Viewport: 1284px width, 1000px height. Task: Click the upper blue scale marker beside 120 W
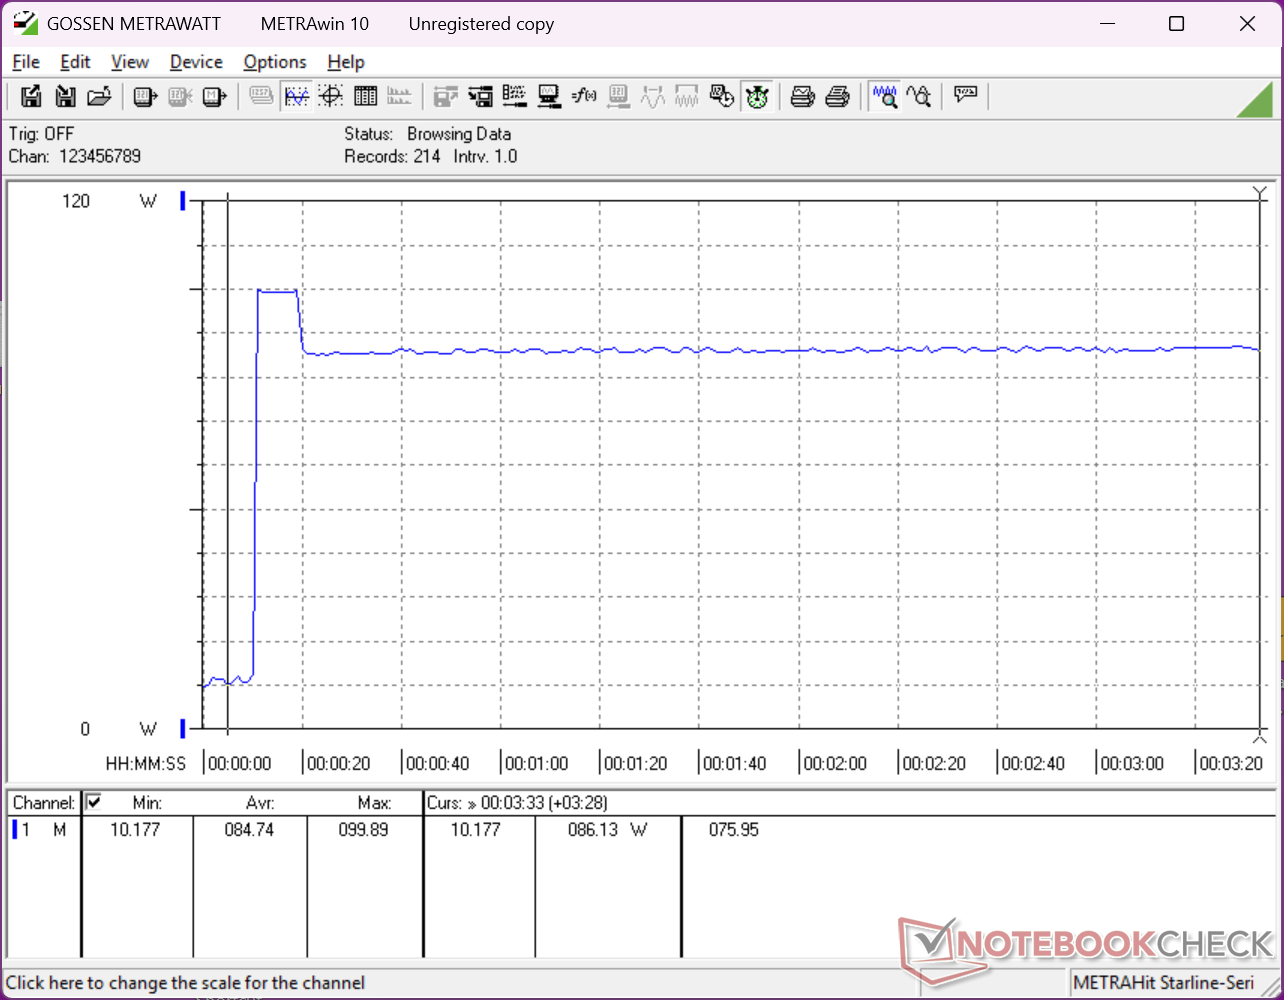[183, 201]
